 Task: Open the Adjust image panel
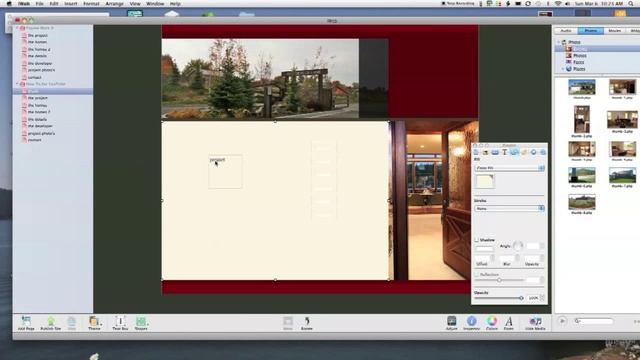451,322
